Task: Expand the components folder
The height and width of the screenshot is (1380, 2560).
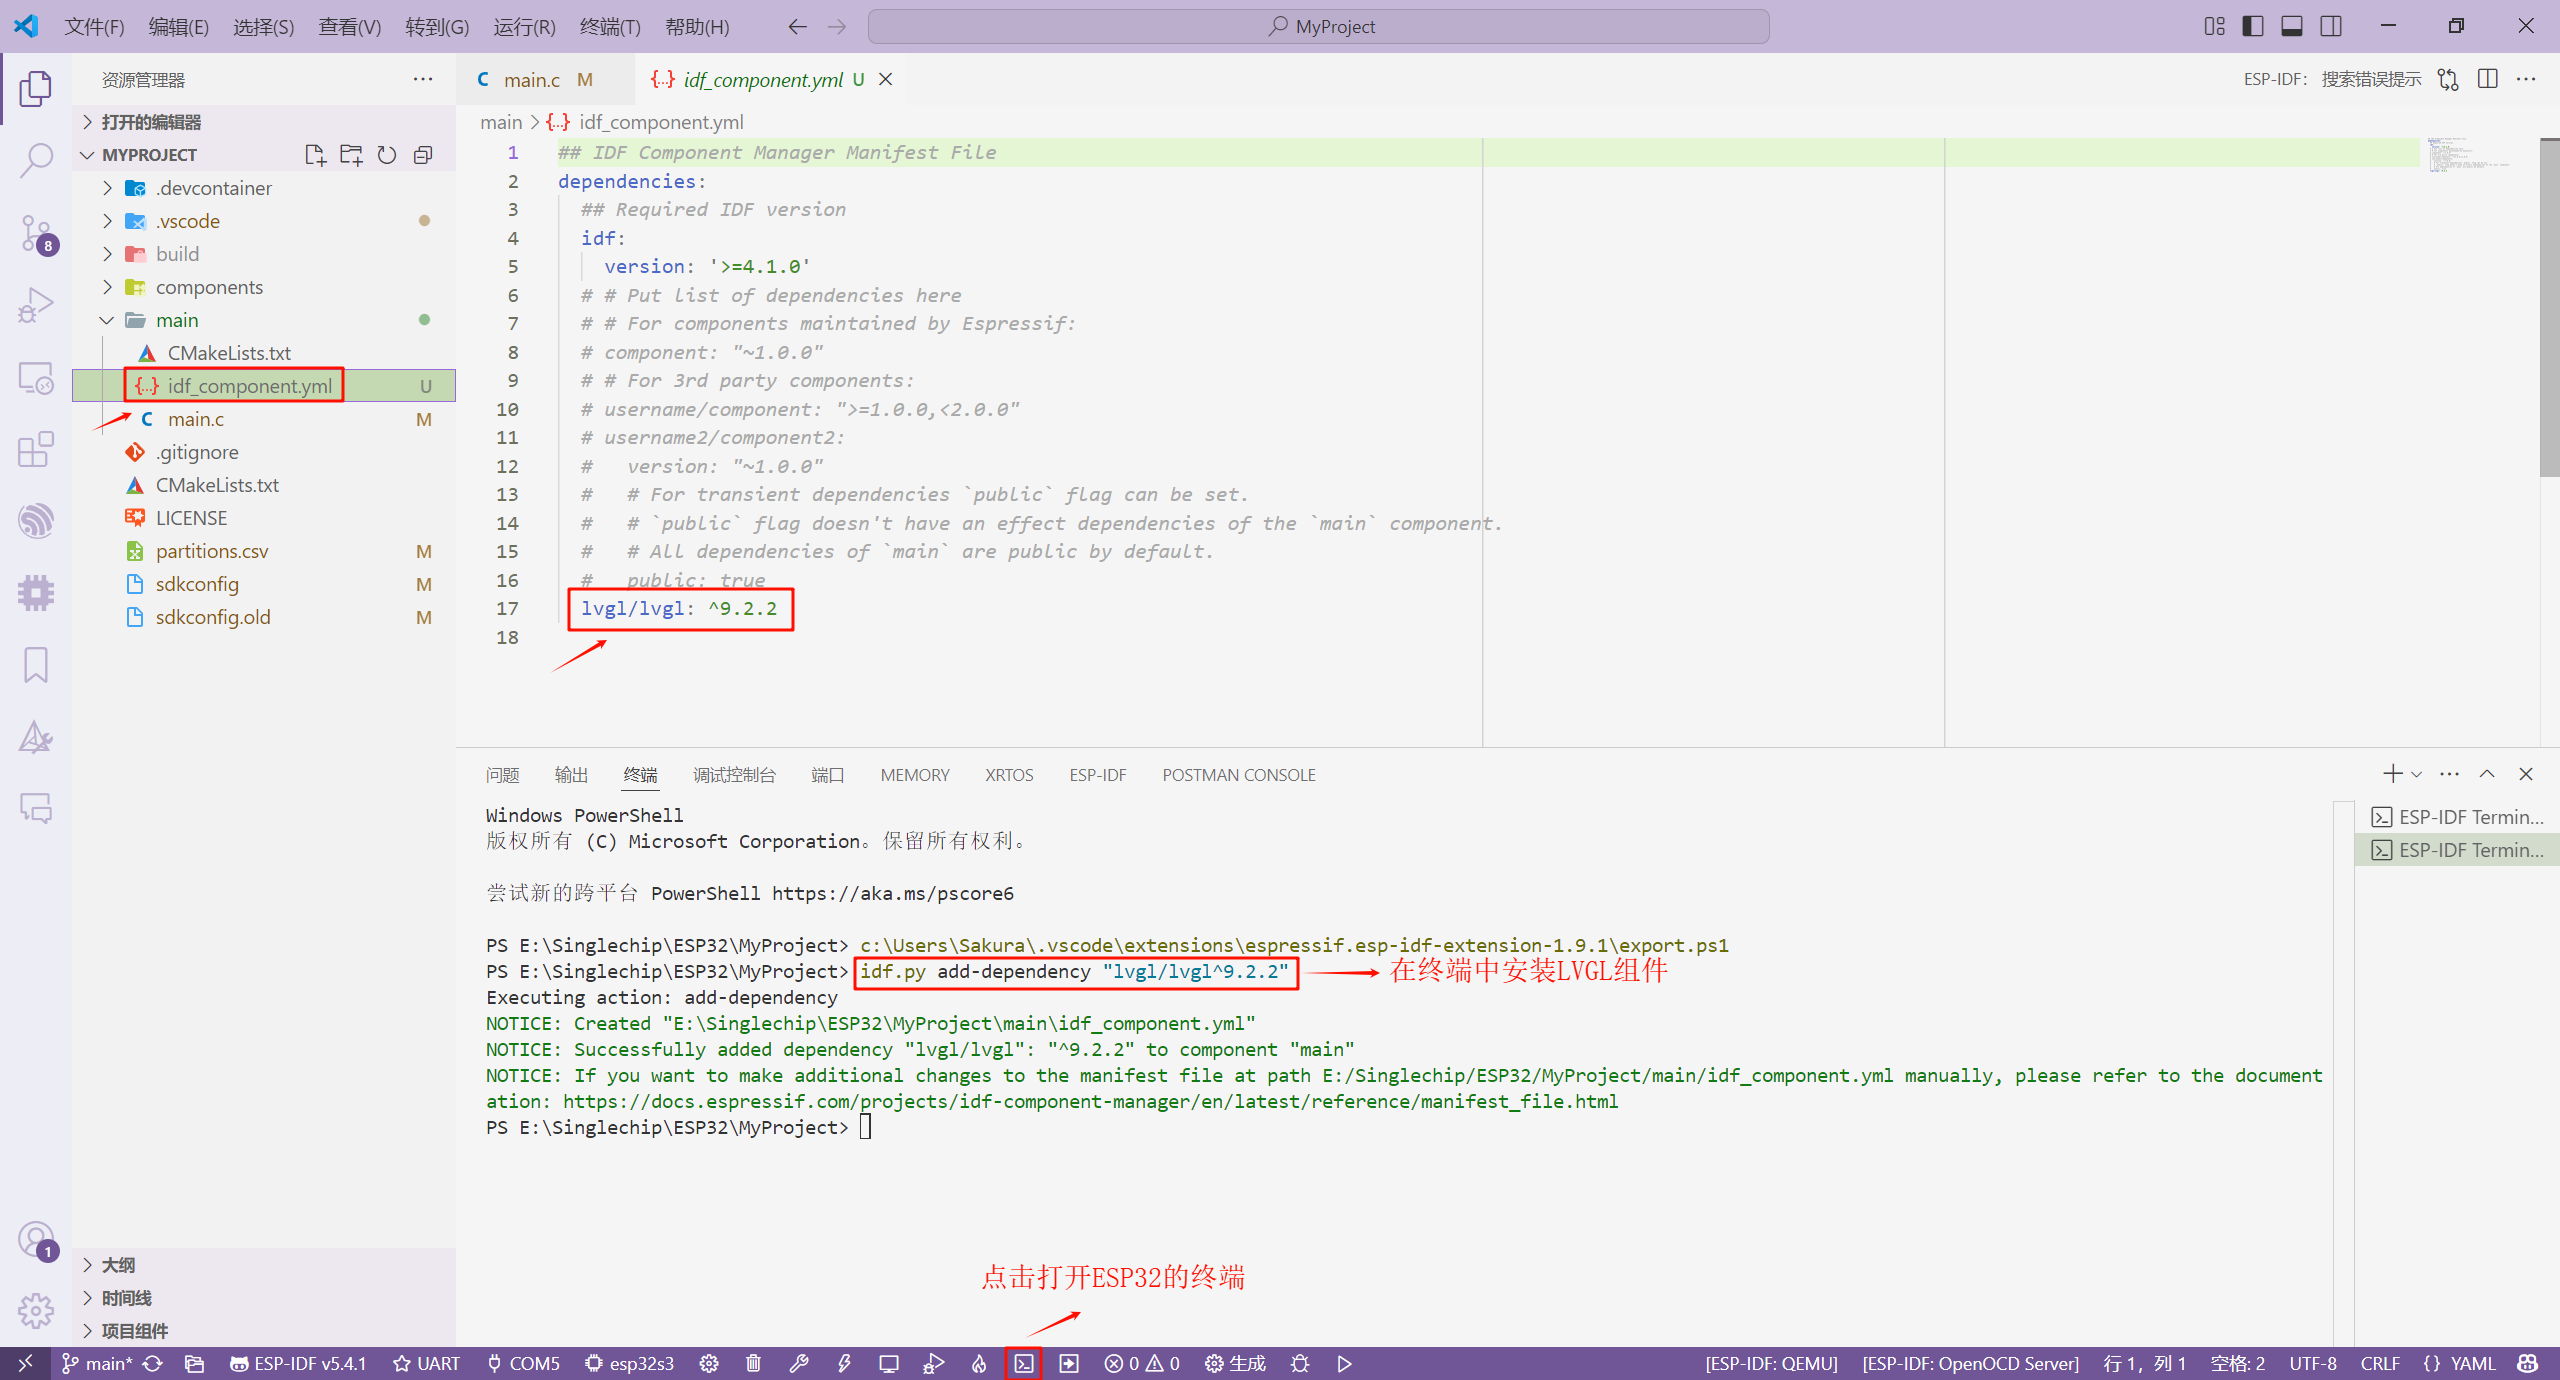Action: pyautogui.click(x=209, y=287)
